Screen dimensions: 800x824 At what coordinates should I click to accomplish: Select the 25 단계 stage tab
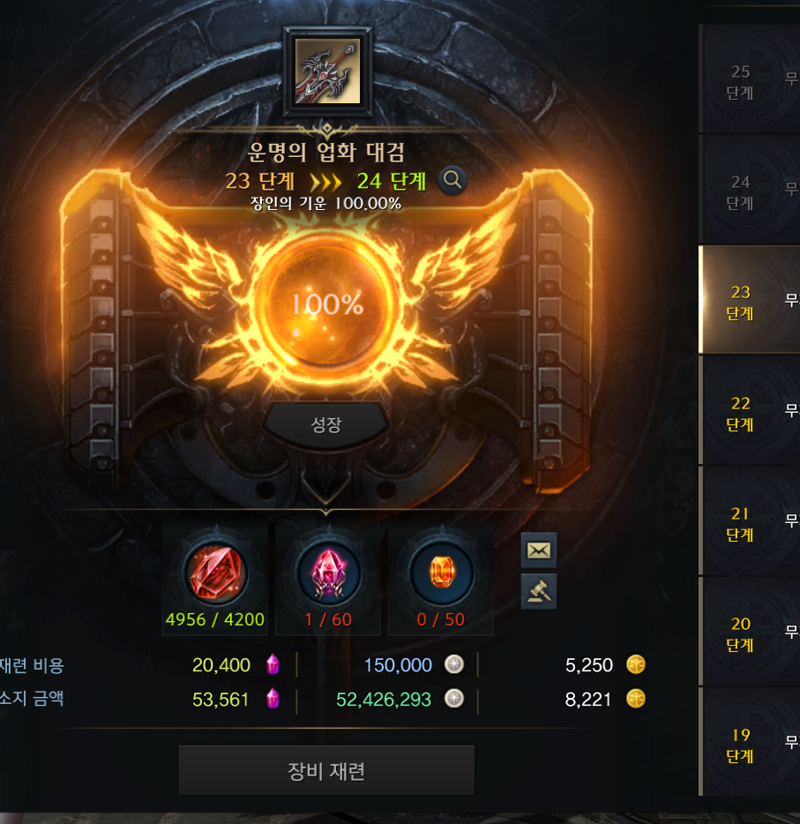pos(750,79)
